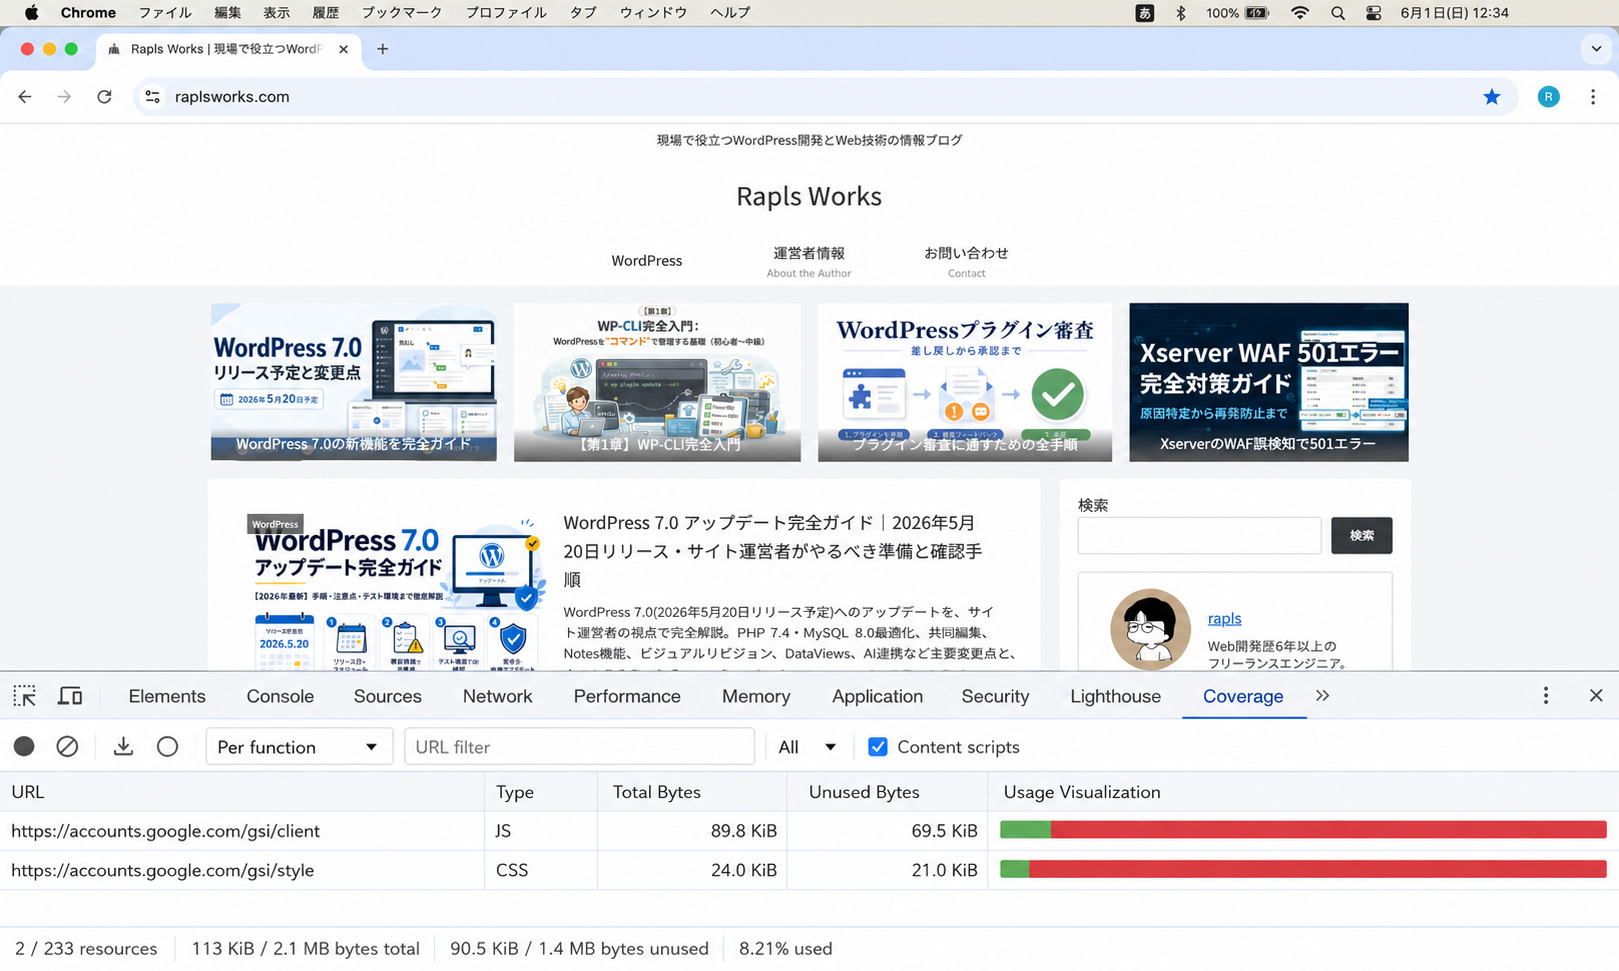Sort by Total Bytes column

point(692,792)
